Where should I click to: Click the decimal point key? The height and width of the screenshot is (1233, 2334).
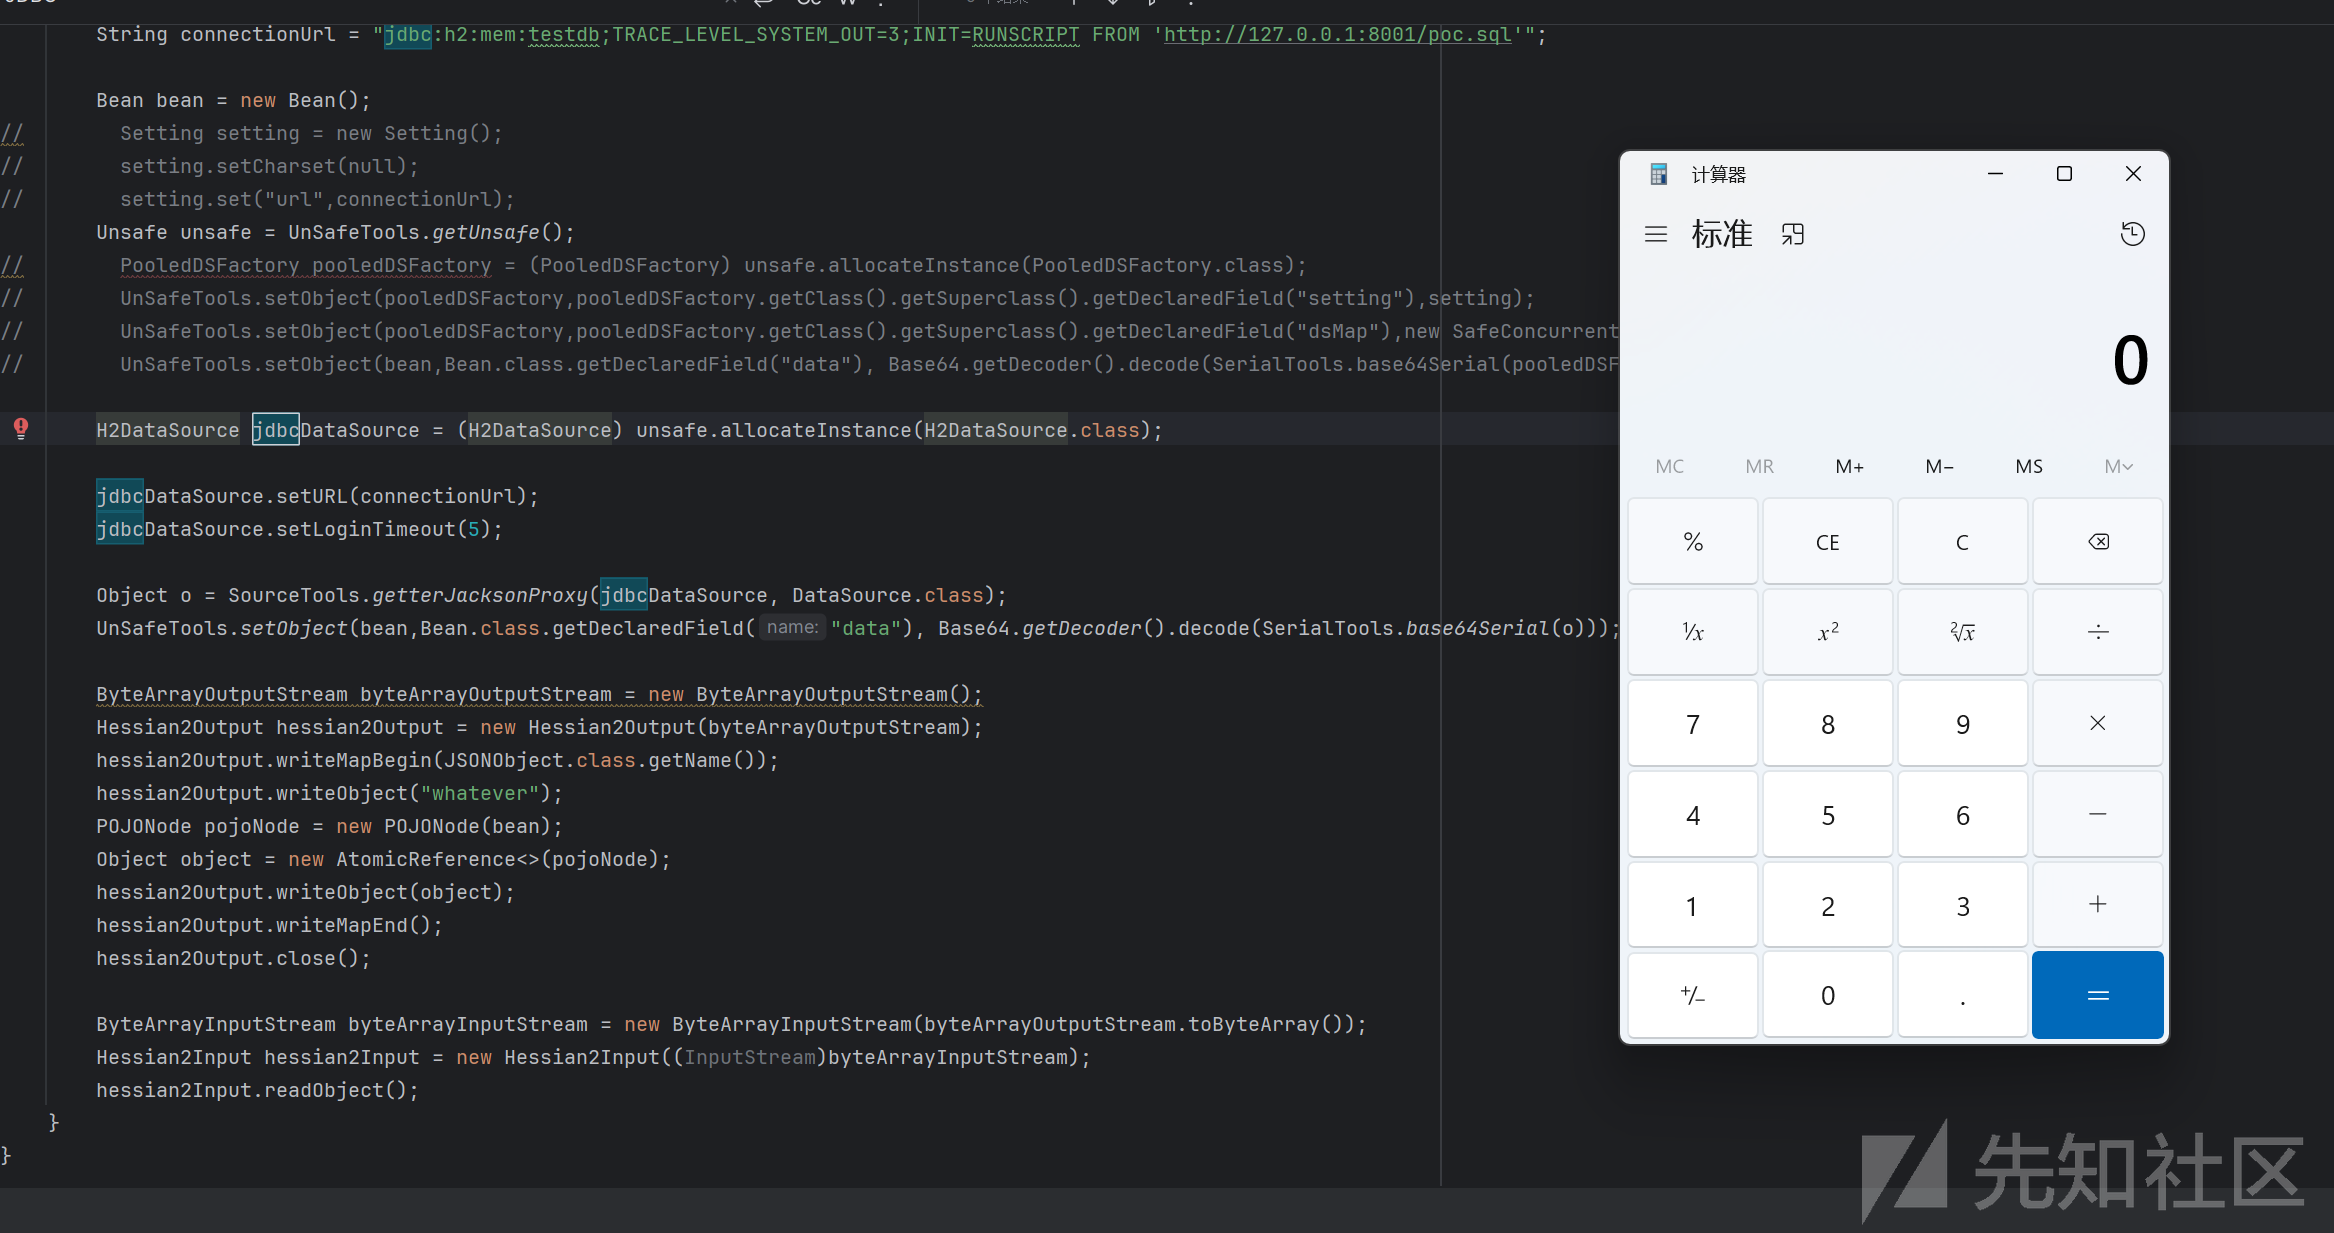1962,995
